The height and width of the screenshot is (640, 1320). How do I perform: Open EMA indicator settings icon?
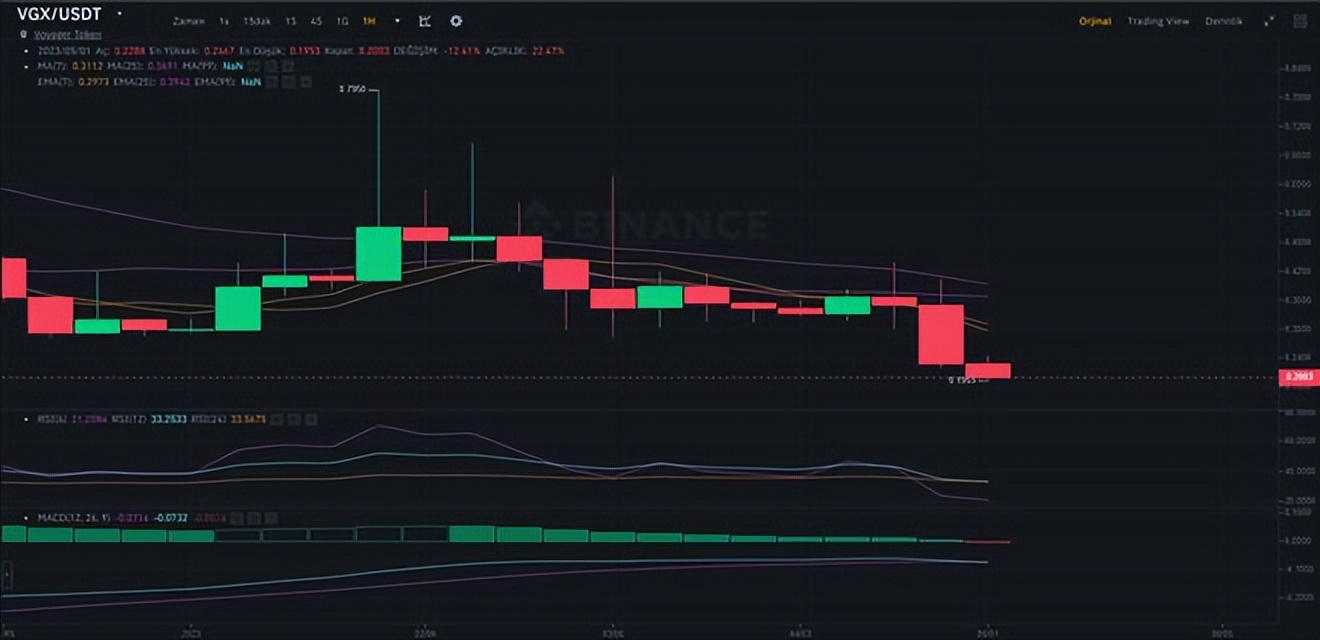(289, 81)
